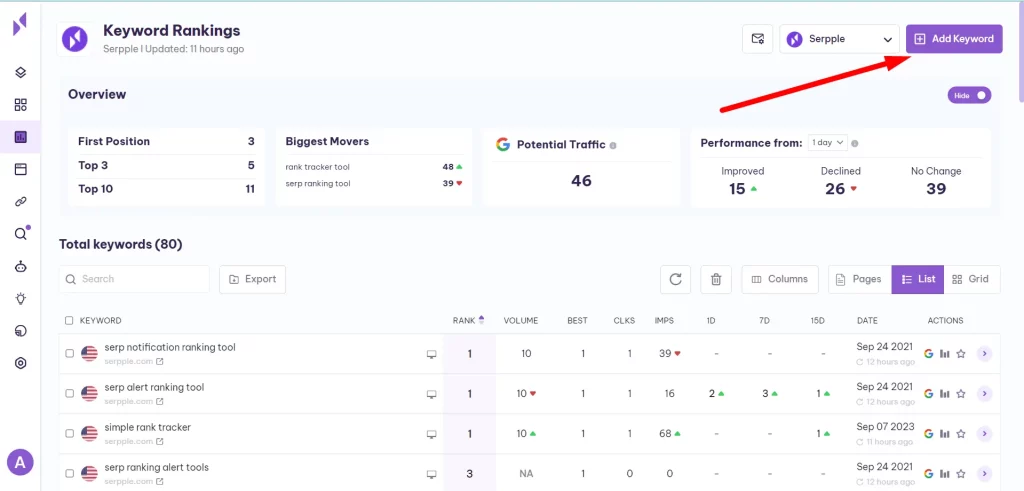Screen dimensions: 1024x491
Task: Star the simple rank tracker keyword
Action: click(x=961, y=434)
